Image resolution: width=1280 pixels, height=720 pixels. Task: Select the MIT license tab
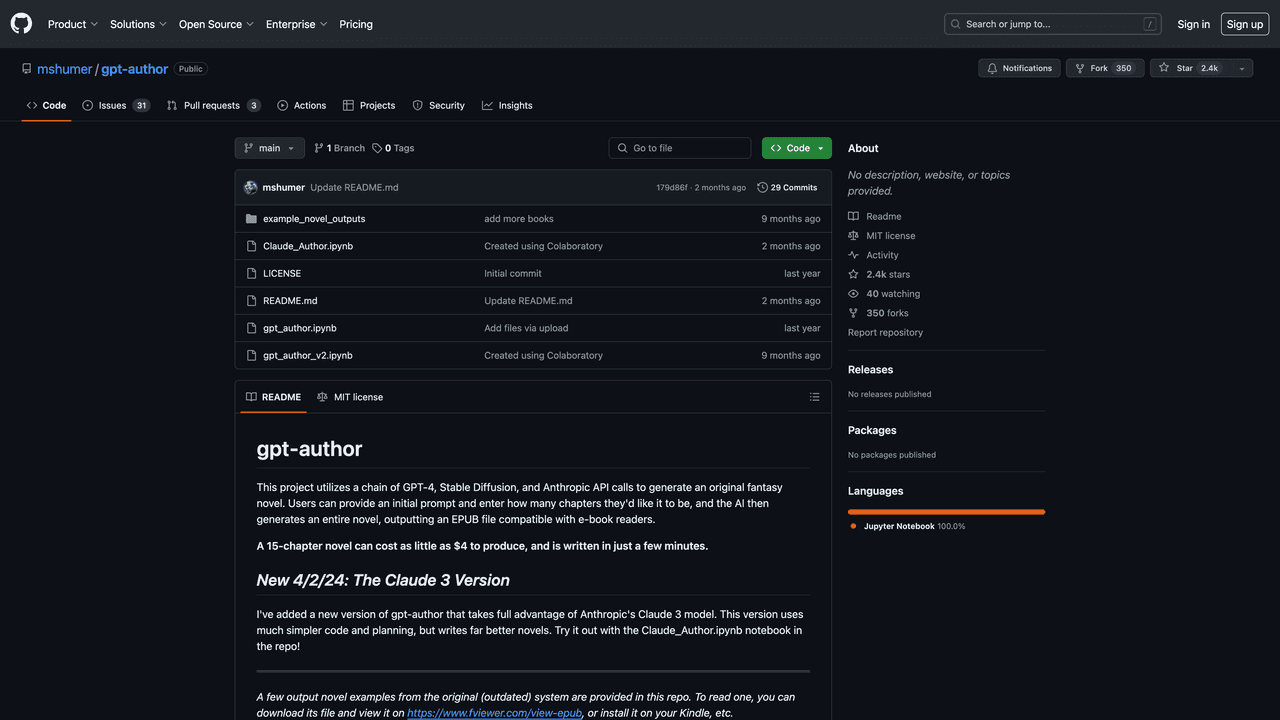pos(350,397)
